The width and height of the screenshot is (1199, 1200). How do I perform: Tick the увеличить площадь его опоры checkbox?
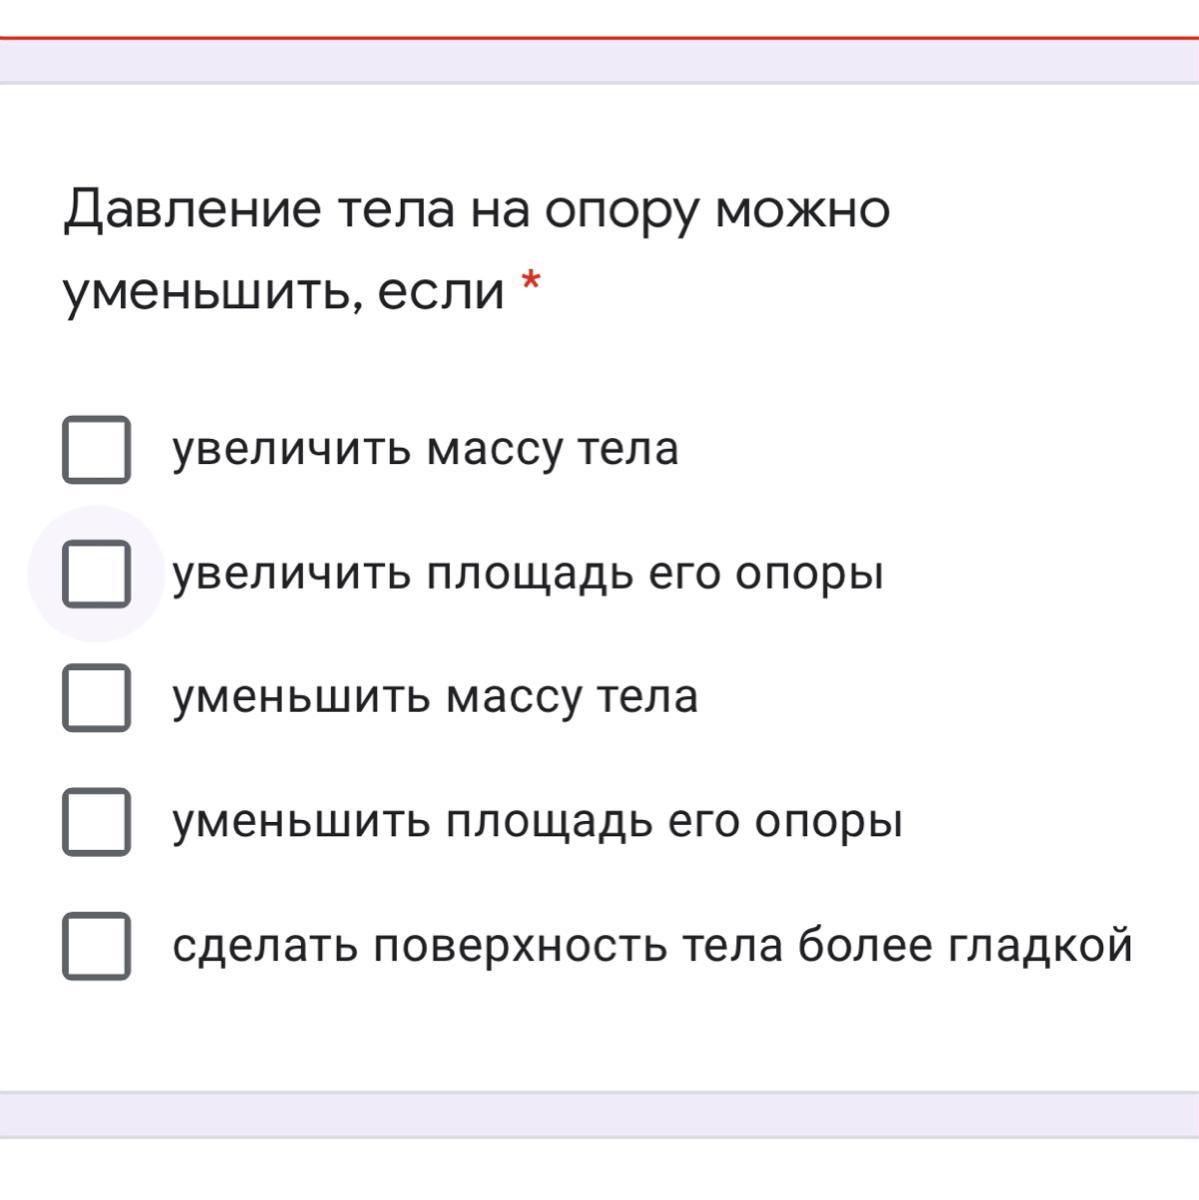click(96, 574)
